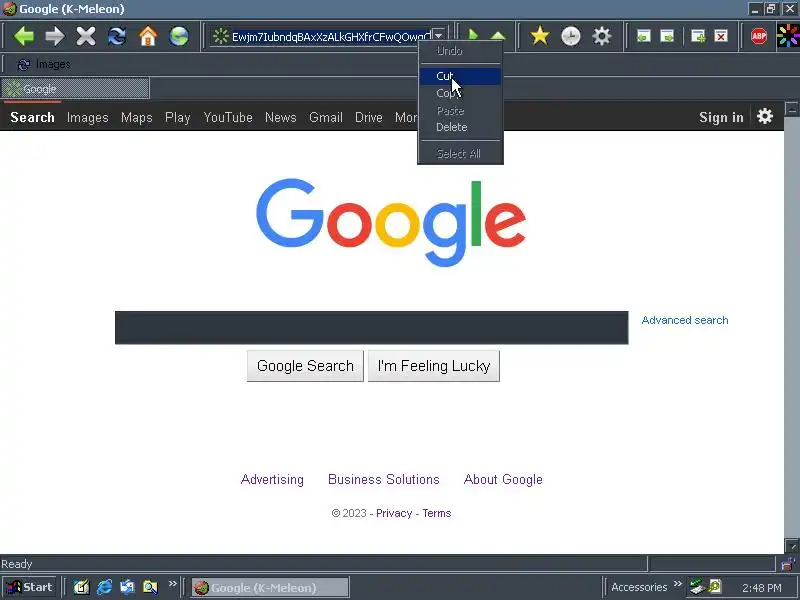
Task: Choose Cut from the context menu
Action: (460, 76)
